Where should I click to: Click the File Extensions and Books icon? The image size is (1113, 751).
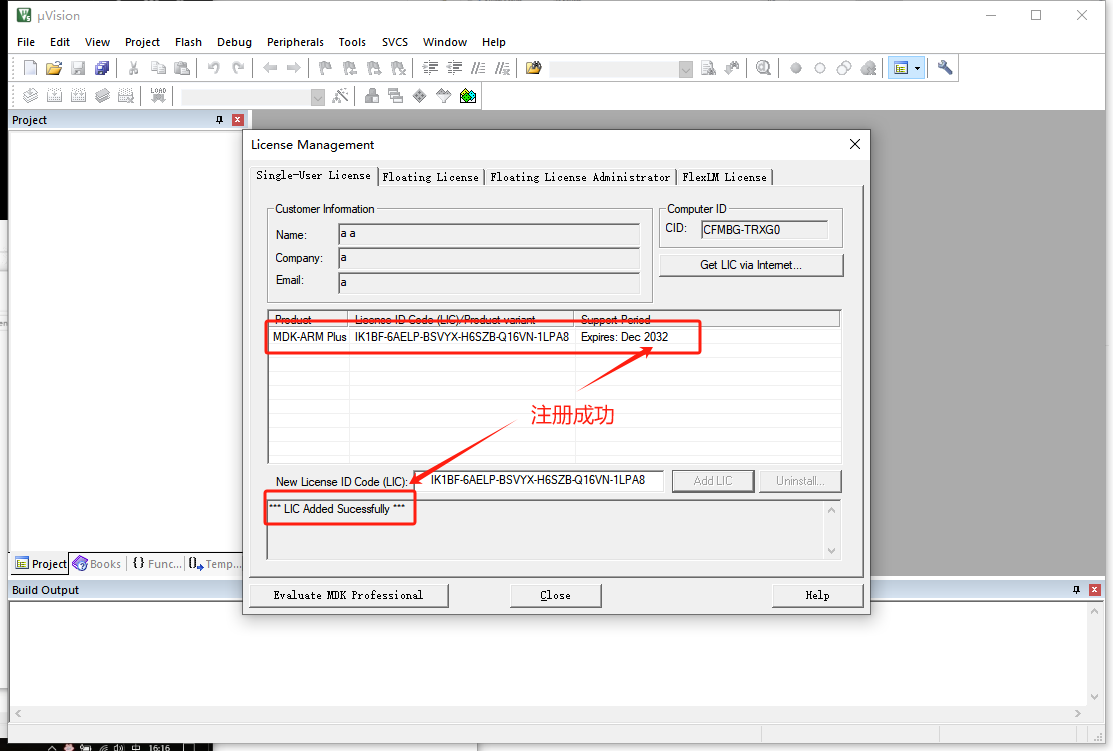coord(371,96)
